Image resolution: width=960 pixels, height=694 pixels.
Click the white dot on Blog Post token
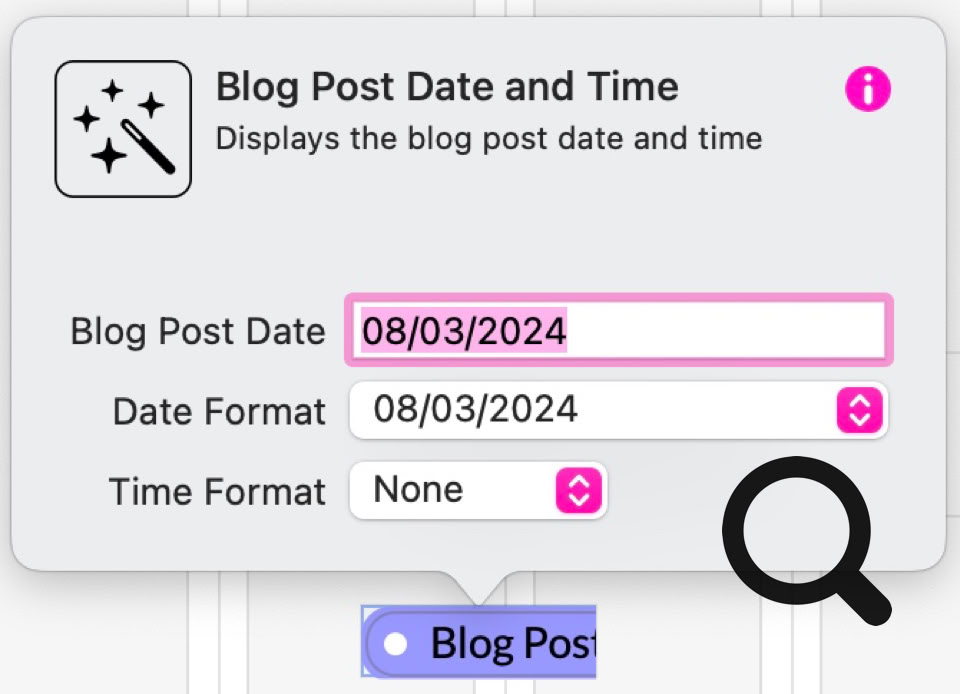(x=396, y=644)
